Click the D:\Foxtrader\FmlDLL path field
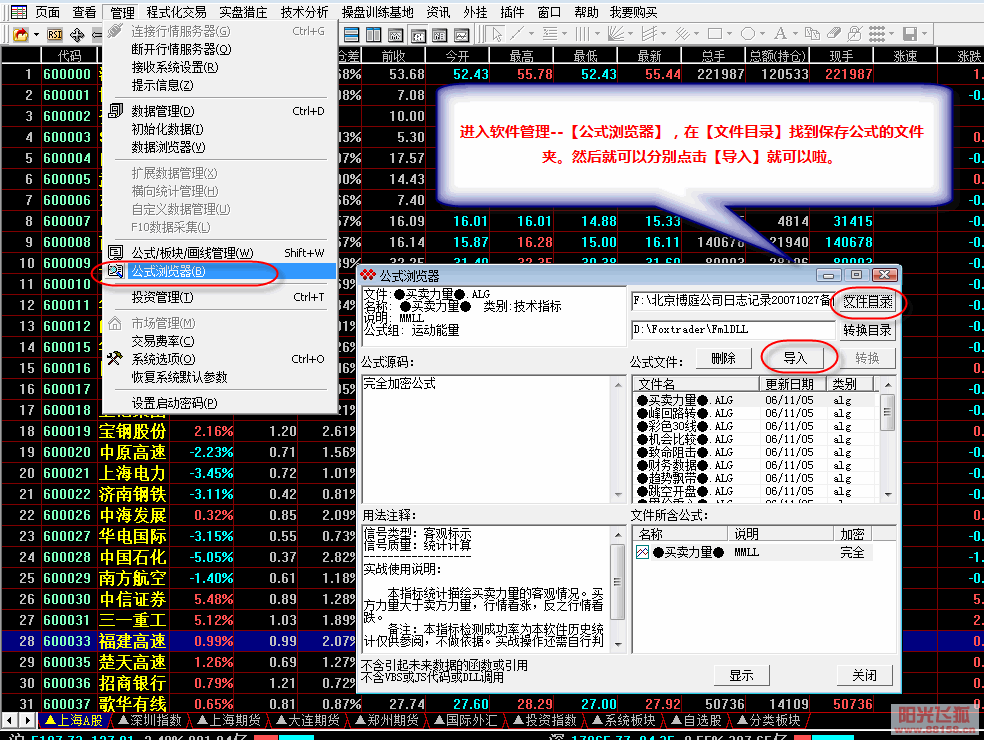This screenshot has height=740, width=984. pyautogui.click(x=733, y=330)
